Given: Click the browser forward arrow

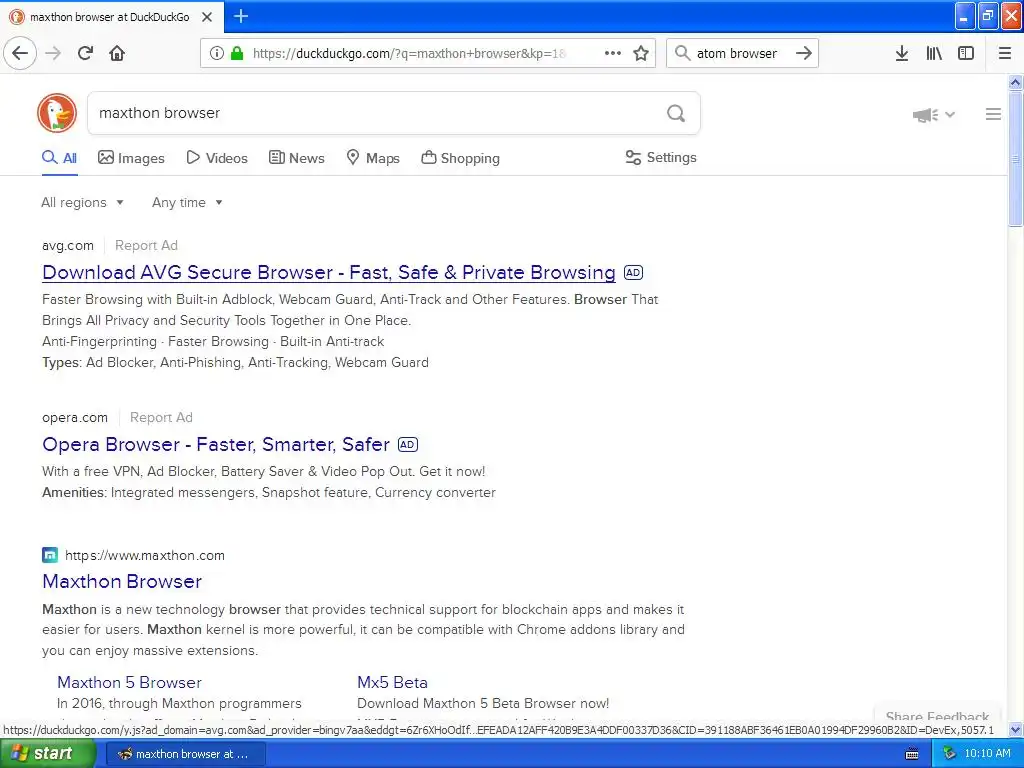Looking at the screenshot, I should tap(54, 53).
